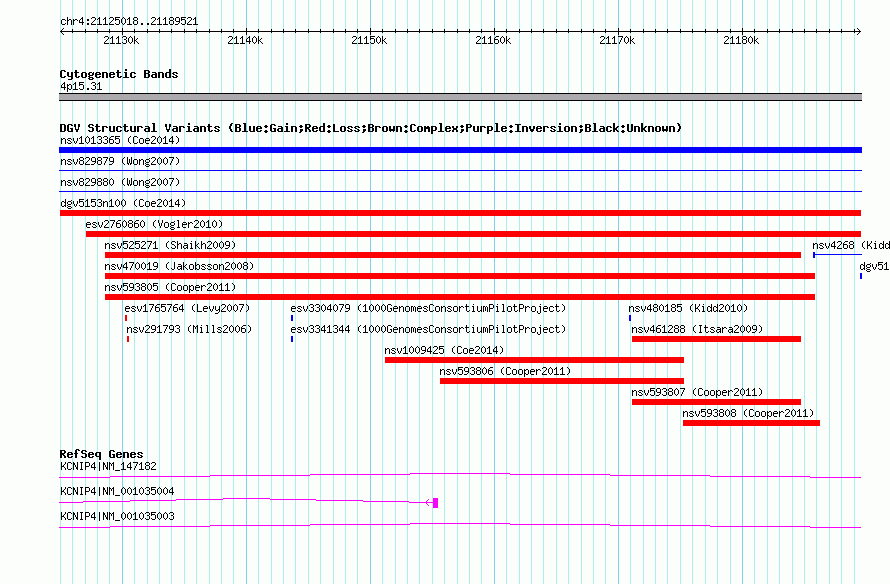This screenshot has height=584, width=890.
Task: Click the 4p15.31 cytogenetic band bar
Action: 460,97
